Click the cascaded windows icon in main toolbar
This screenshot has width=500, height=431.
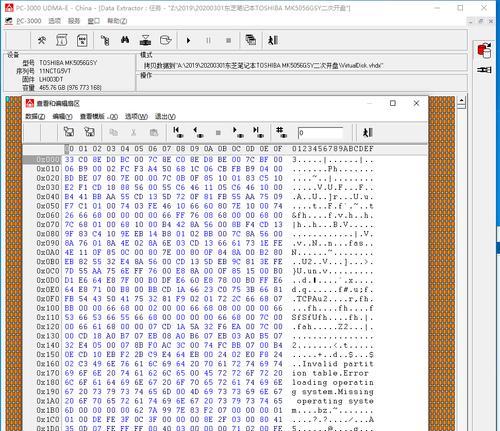coord(250,40)
